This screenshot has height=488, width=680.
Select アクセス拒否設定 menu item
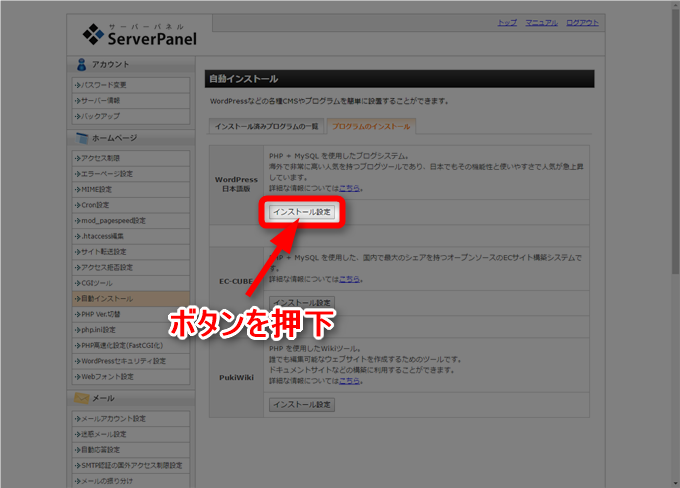coord(131,268)
